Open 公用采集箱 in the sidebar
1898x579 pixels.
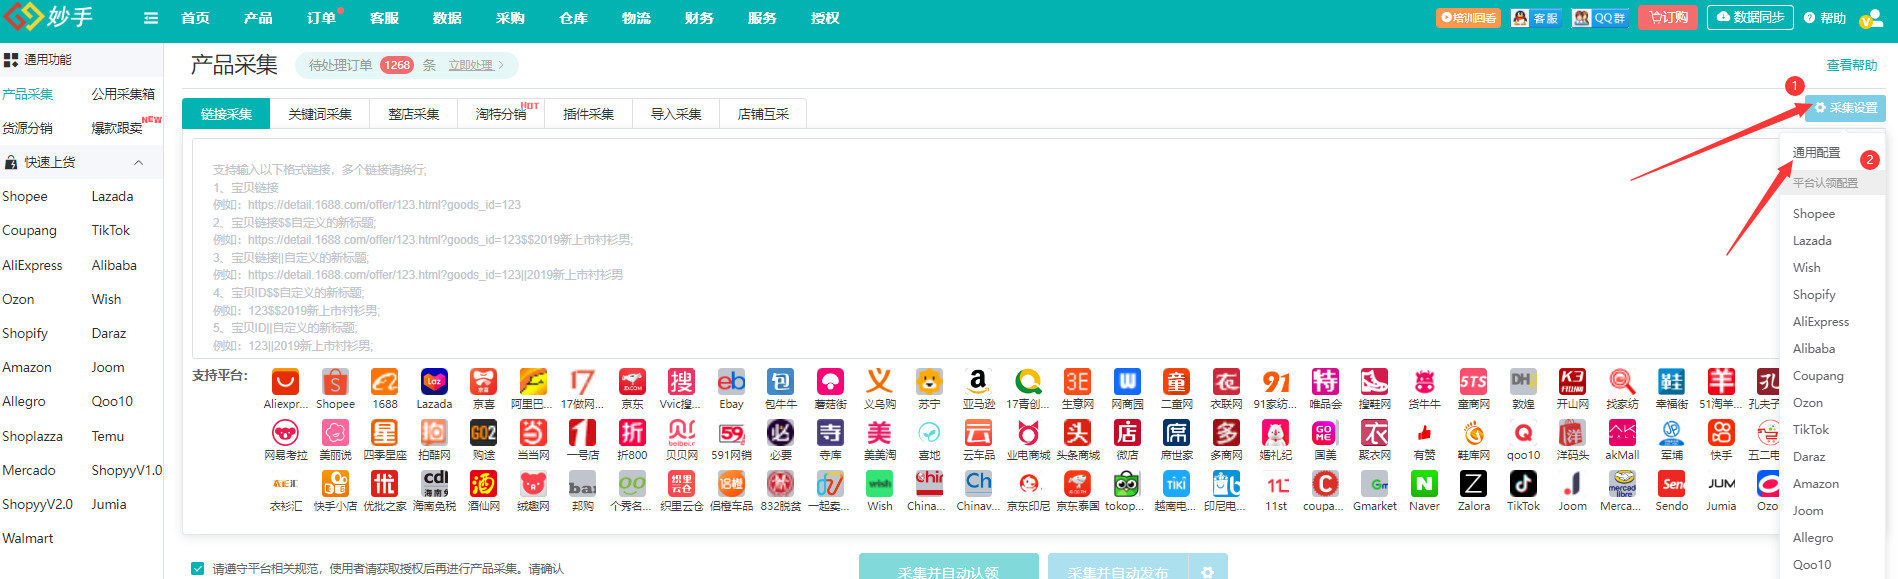123,94
